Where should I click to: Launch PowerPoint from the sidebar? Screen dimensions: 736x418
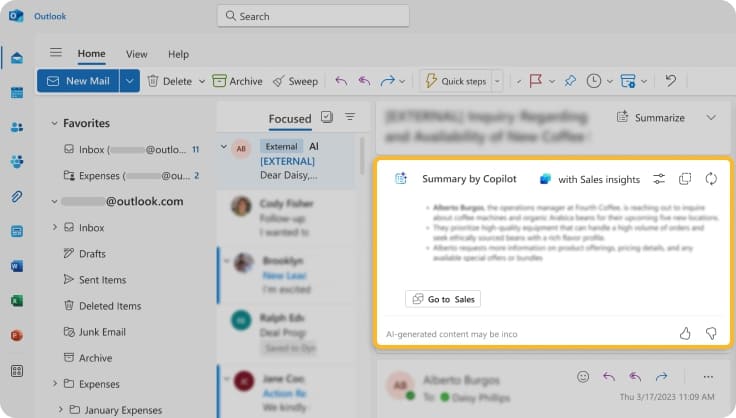(x=17, y=335)
